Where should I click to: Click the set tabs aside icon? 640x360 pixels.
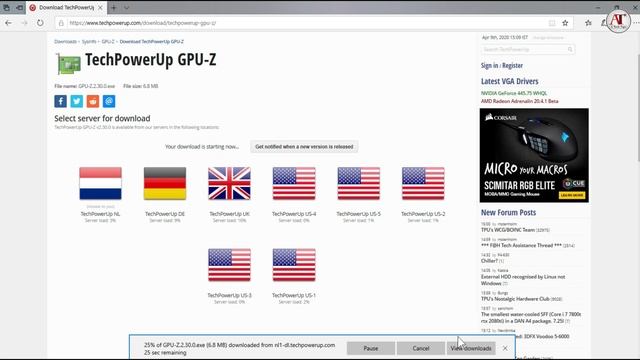pyautogui.click(x=19, y=7)
